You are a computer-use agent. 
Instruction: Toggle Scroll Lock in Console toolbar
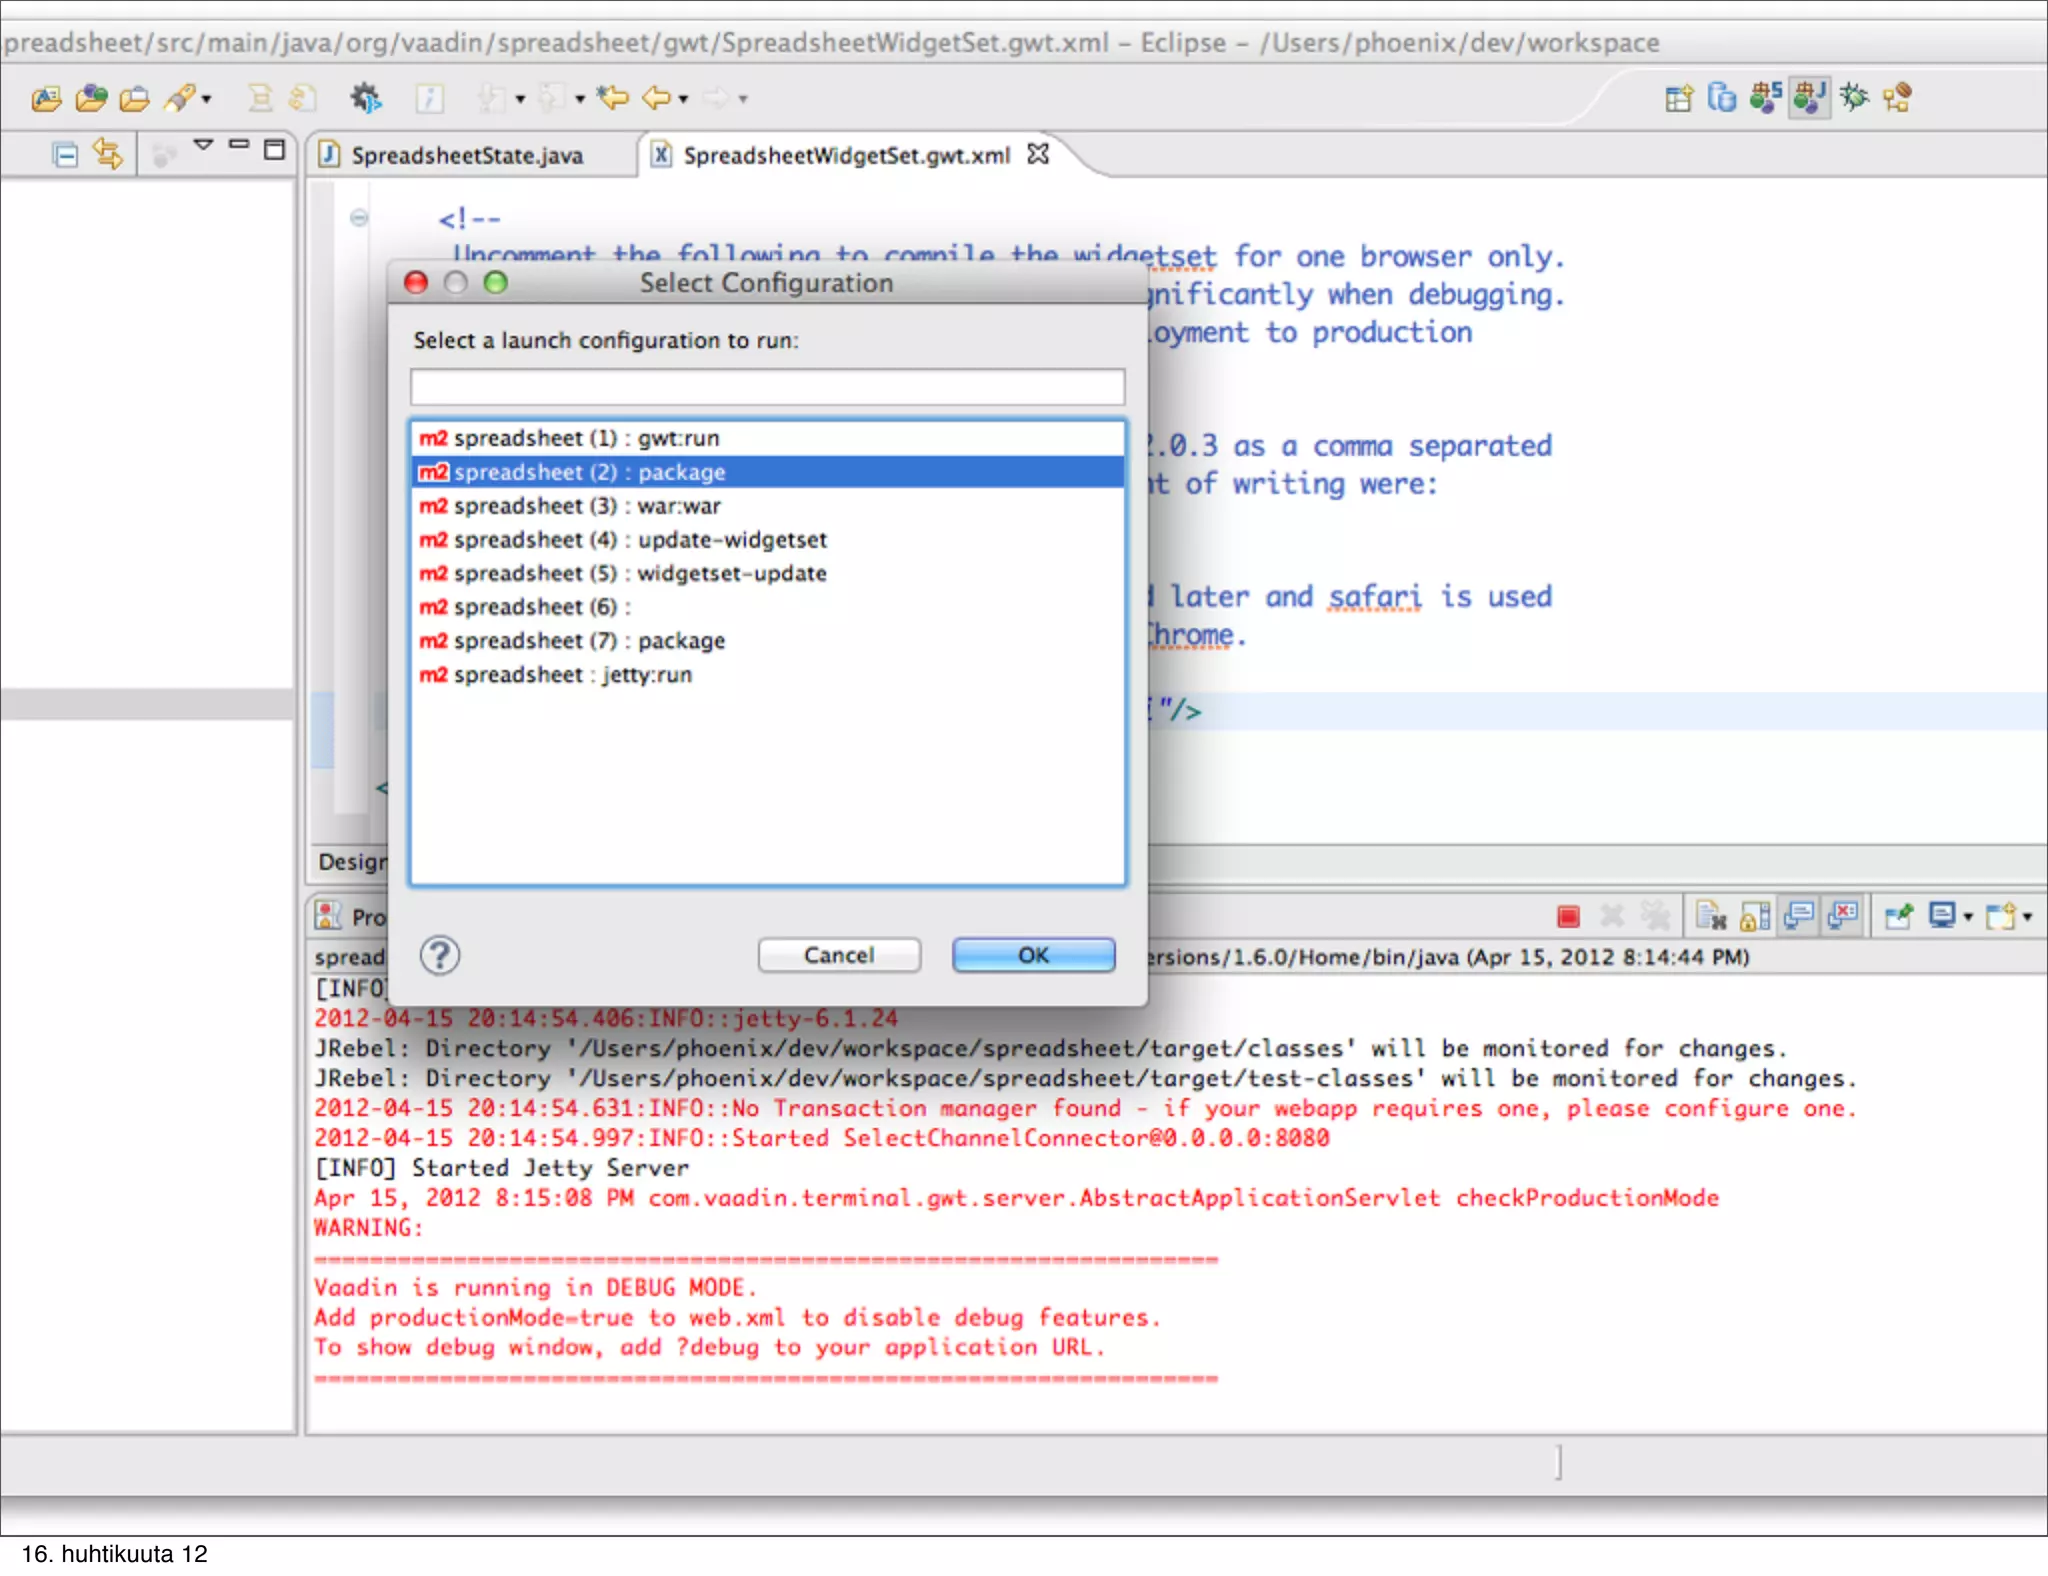pyautogui.click(x=1755, y=916)
